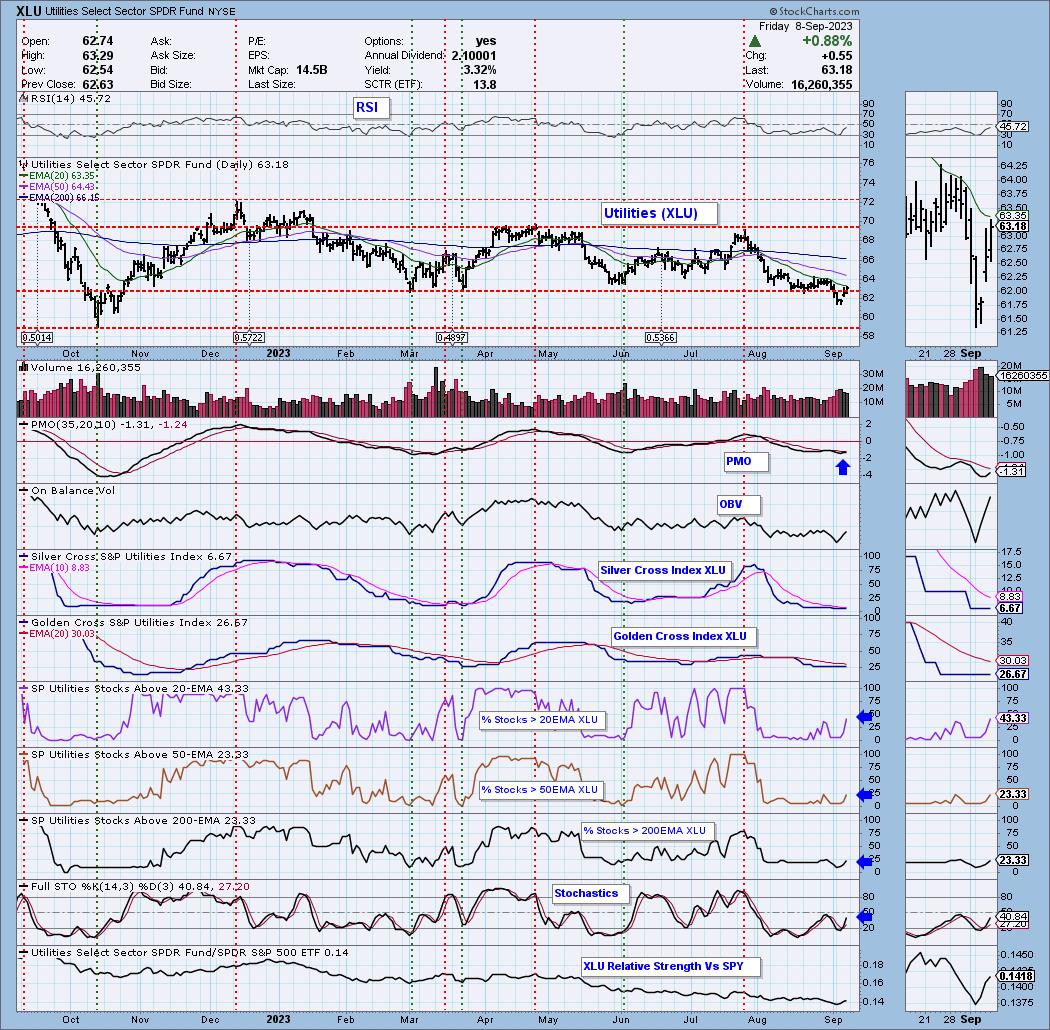This screenshot has height=1030, width=1050.
Task: Click the EMA(20) 30.03 legend entry
Action: [x=62, y=634]
